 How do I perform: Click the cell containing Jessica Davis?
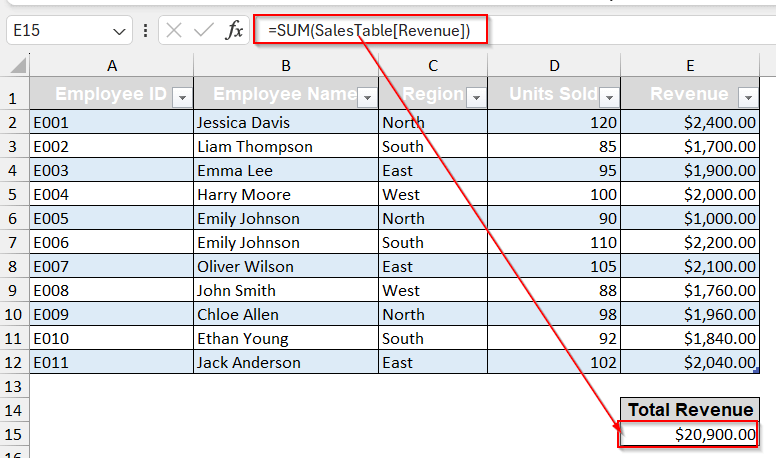click(286, 122)
